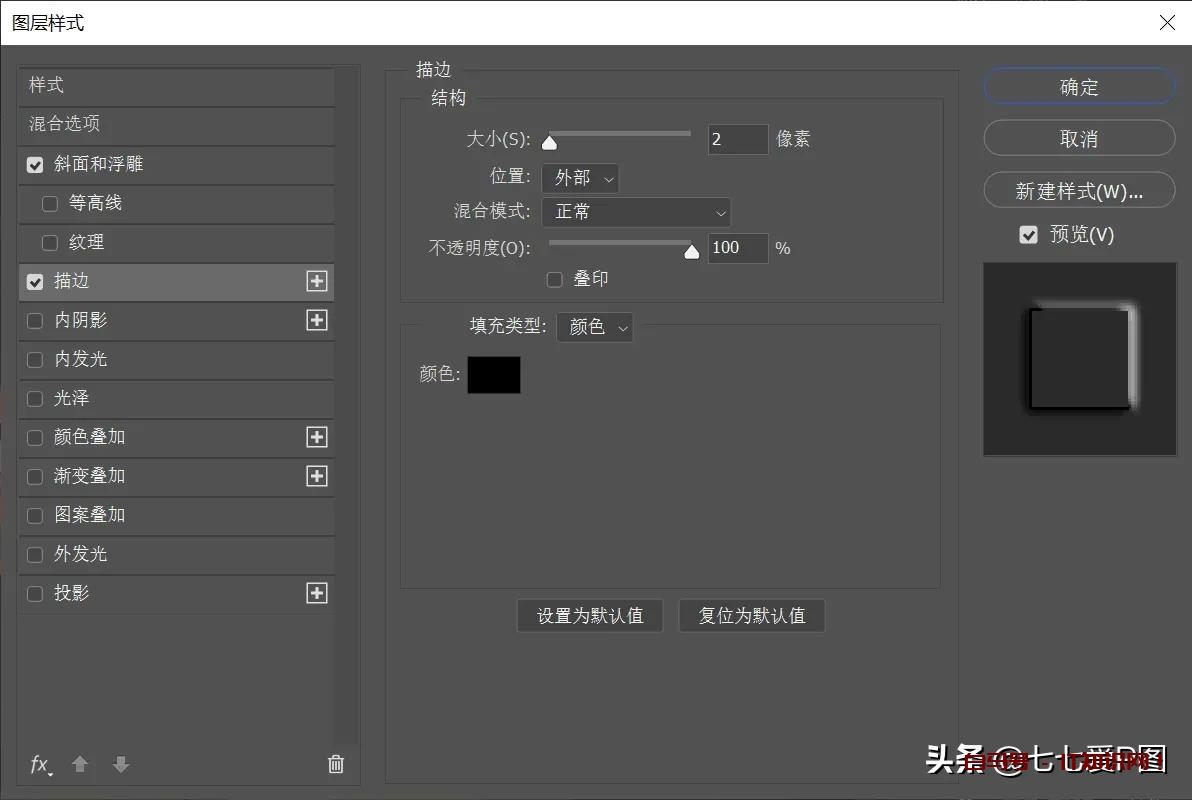Click the trash icon to delete effect
1192x800 pixels.
[336, 765]
